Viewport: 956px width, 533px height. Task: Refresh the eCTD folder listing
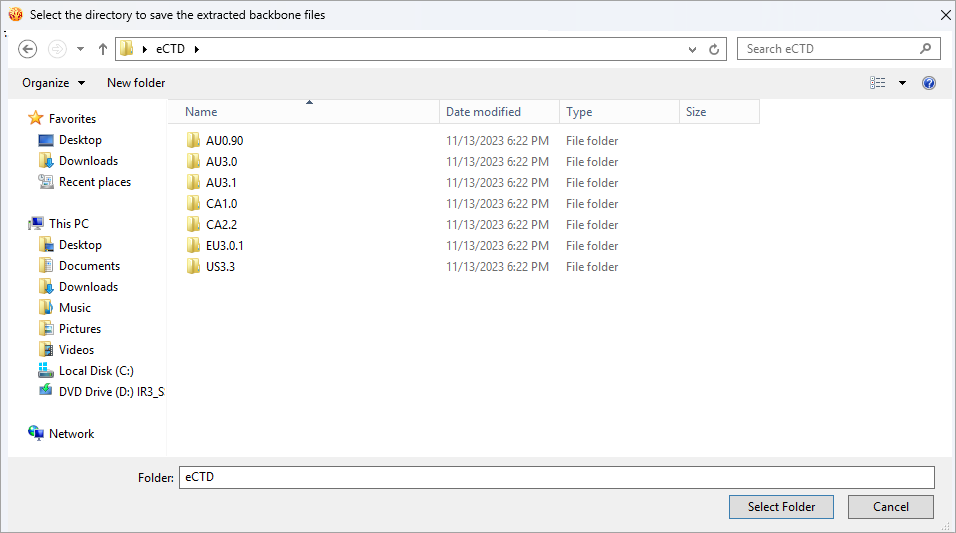[x=714, y=49]
